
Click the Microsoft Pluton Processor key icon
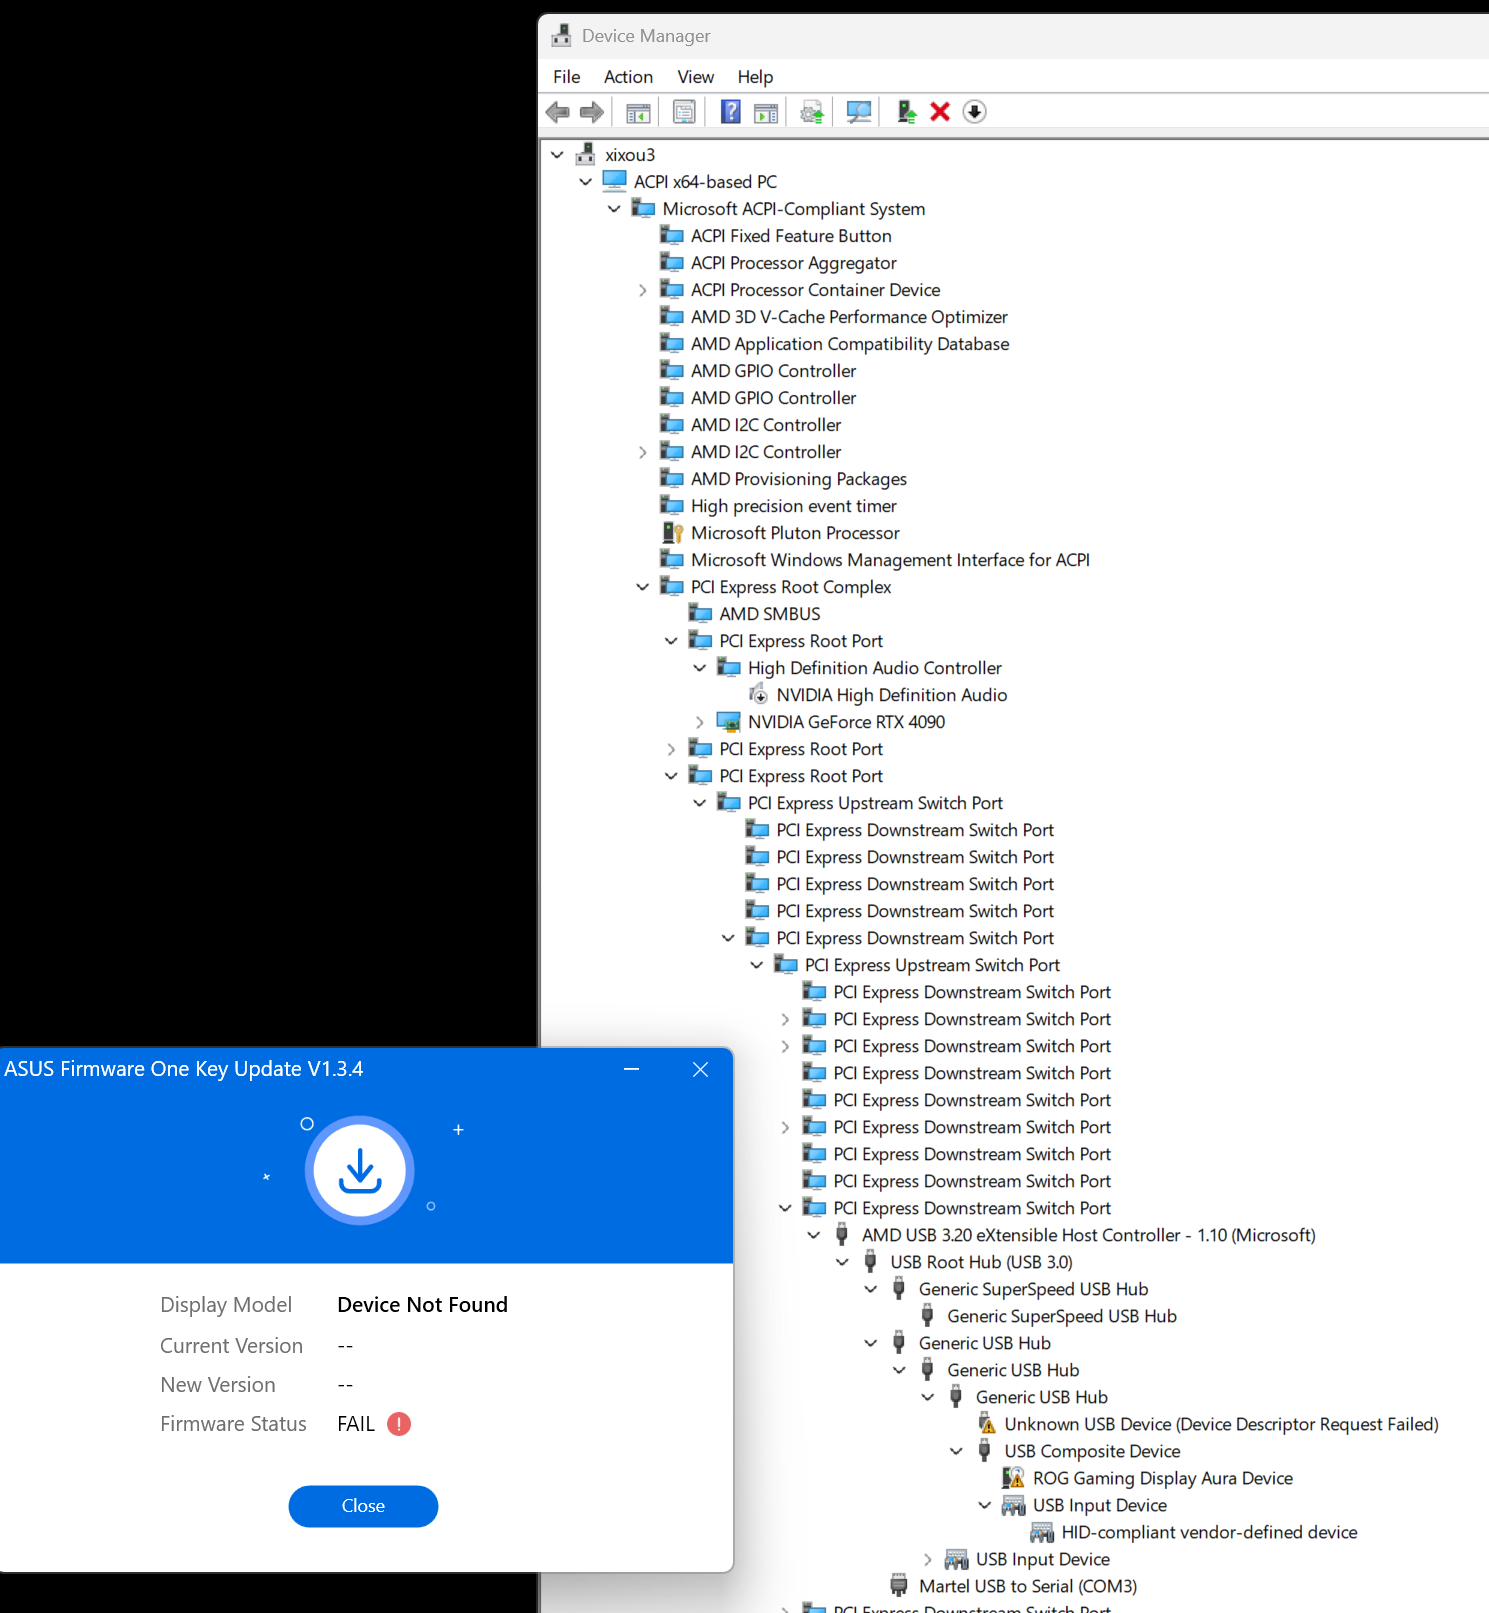(x=672, y=533)
